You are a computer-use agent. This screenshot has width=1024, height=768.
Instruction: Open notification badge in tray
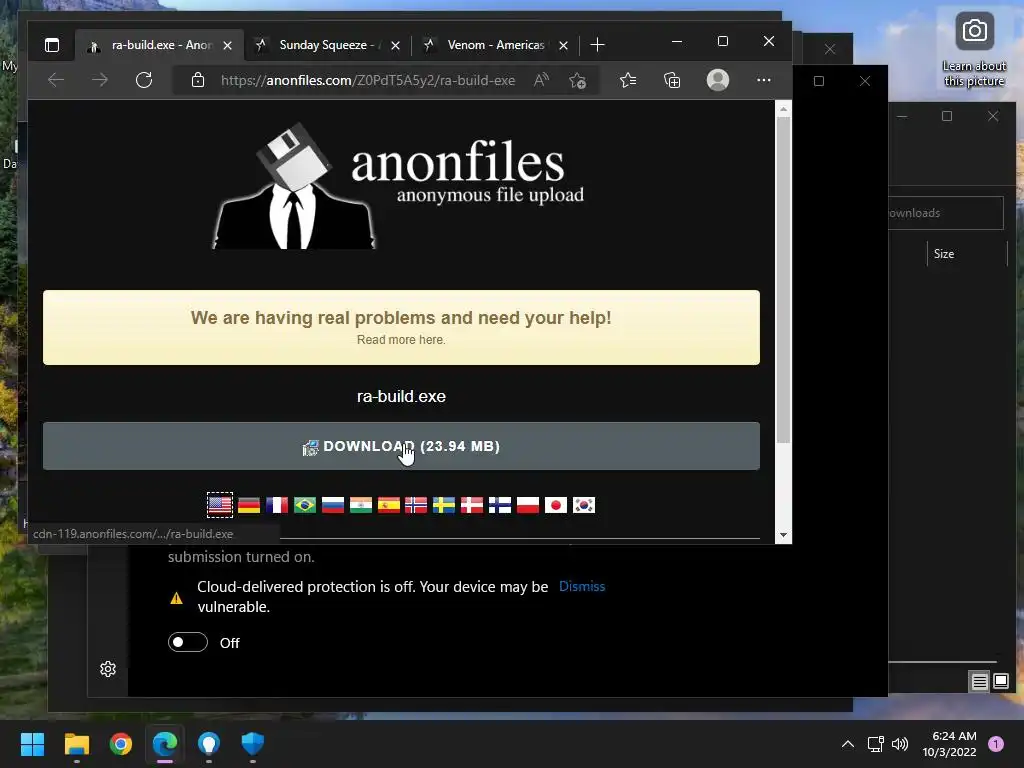tap(996, 744)
